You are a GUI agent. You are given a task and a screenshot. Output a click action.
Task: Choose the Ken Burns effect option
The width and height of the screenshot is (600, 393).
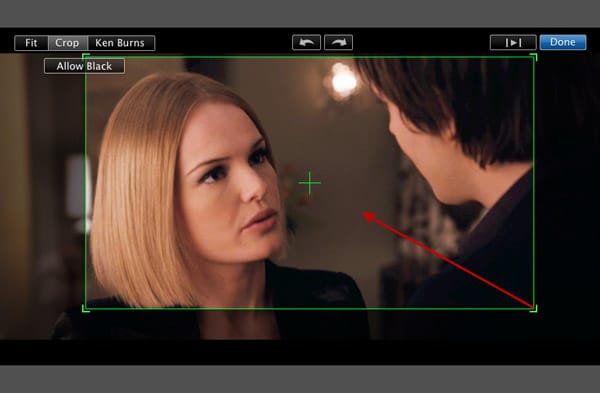(121, 43)
